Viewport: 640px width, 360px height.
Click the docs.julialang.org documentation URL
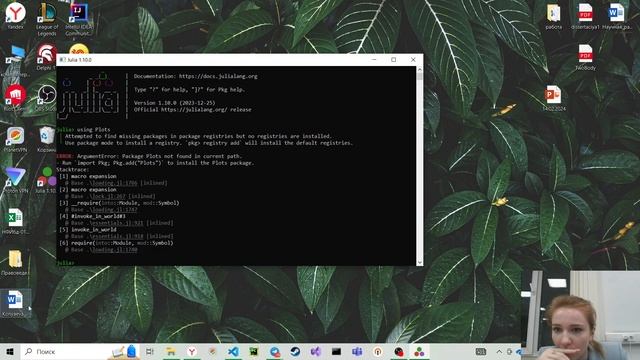tap(218, 76)
